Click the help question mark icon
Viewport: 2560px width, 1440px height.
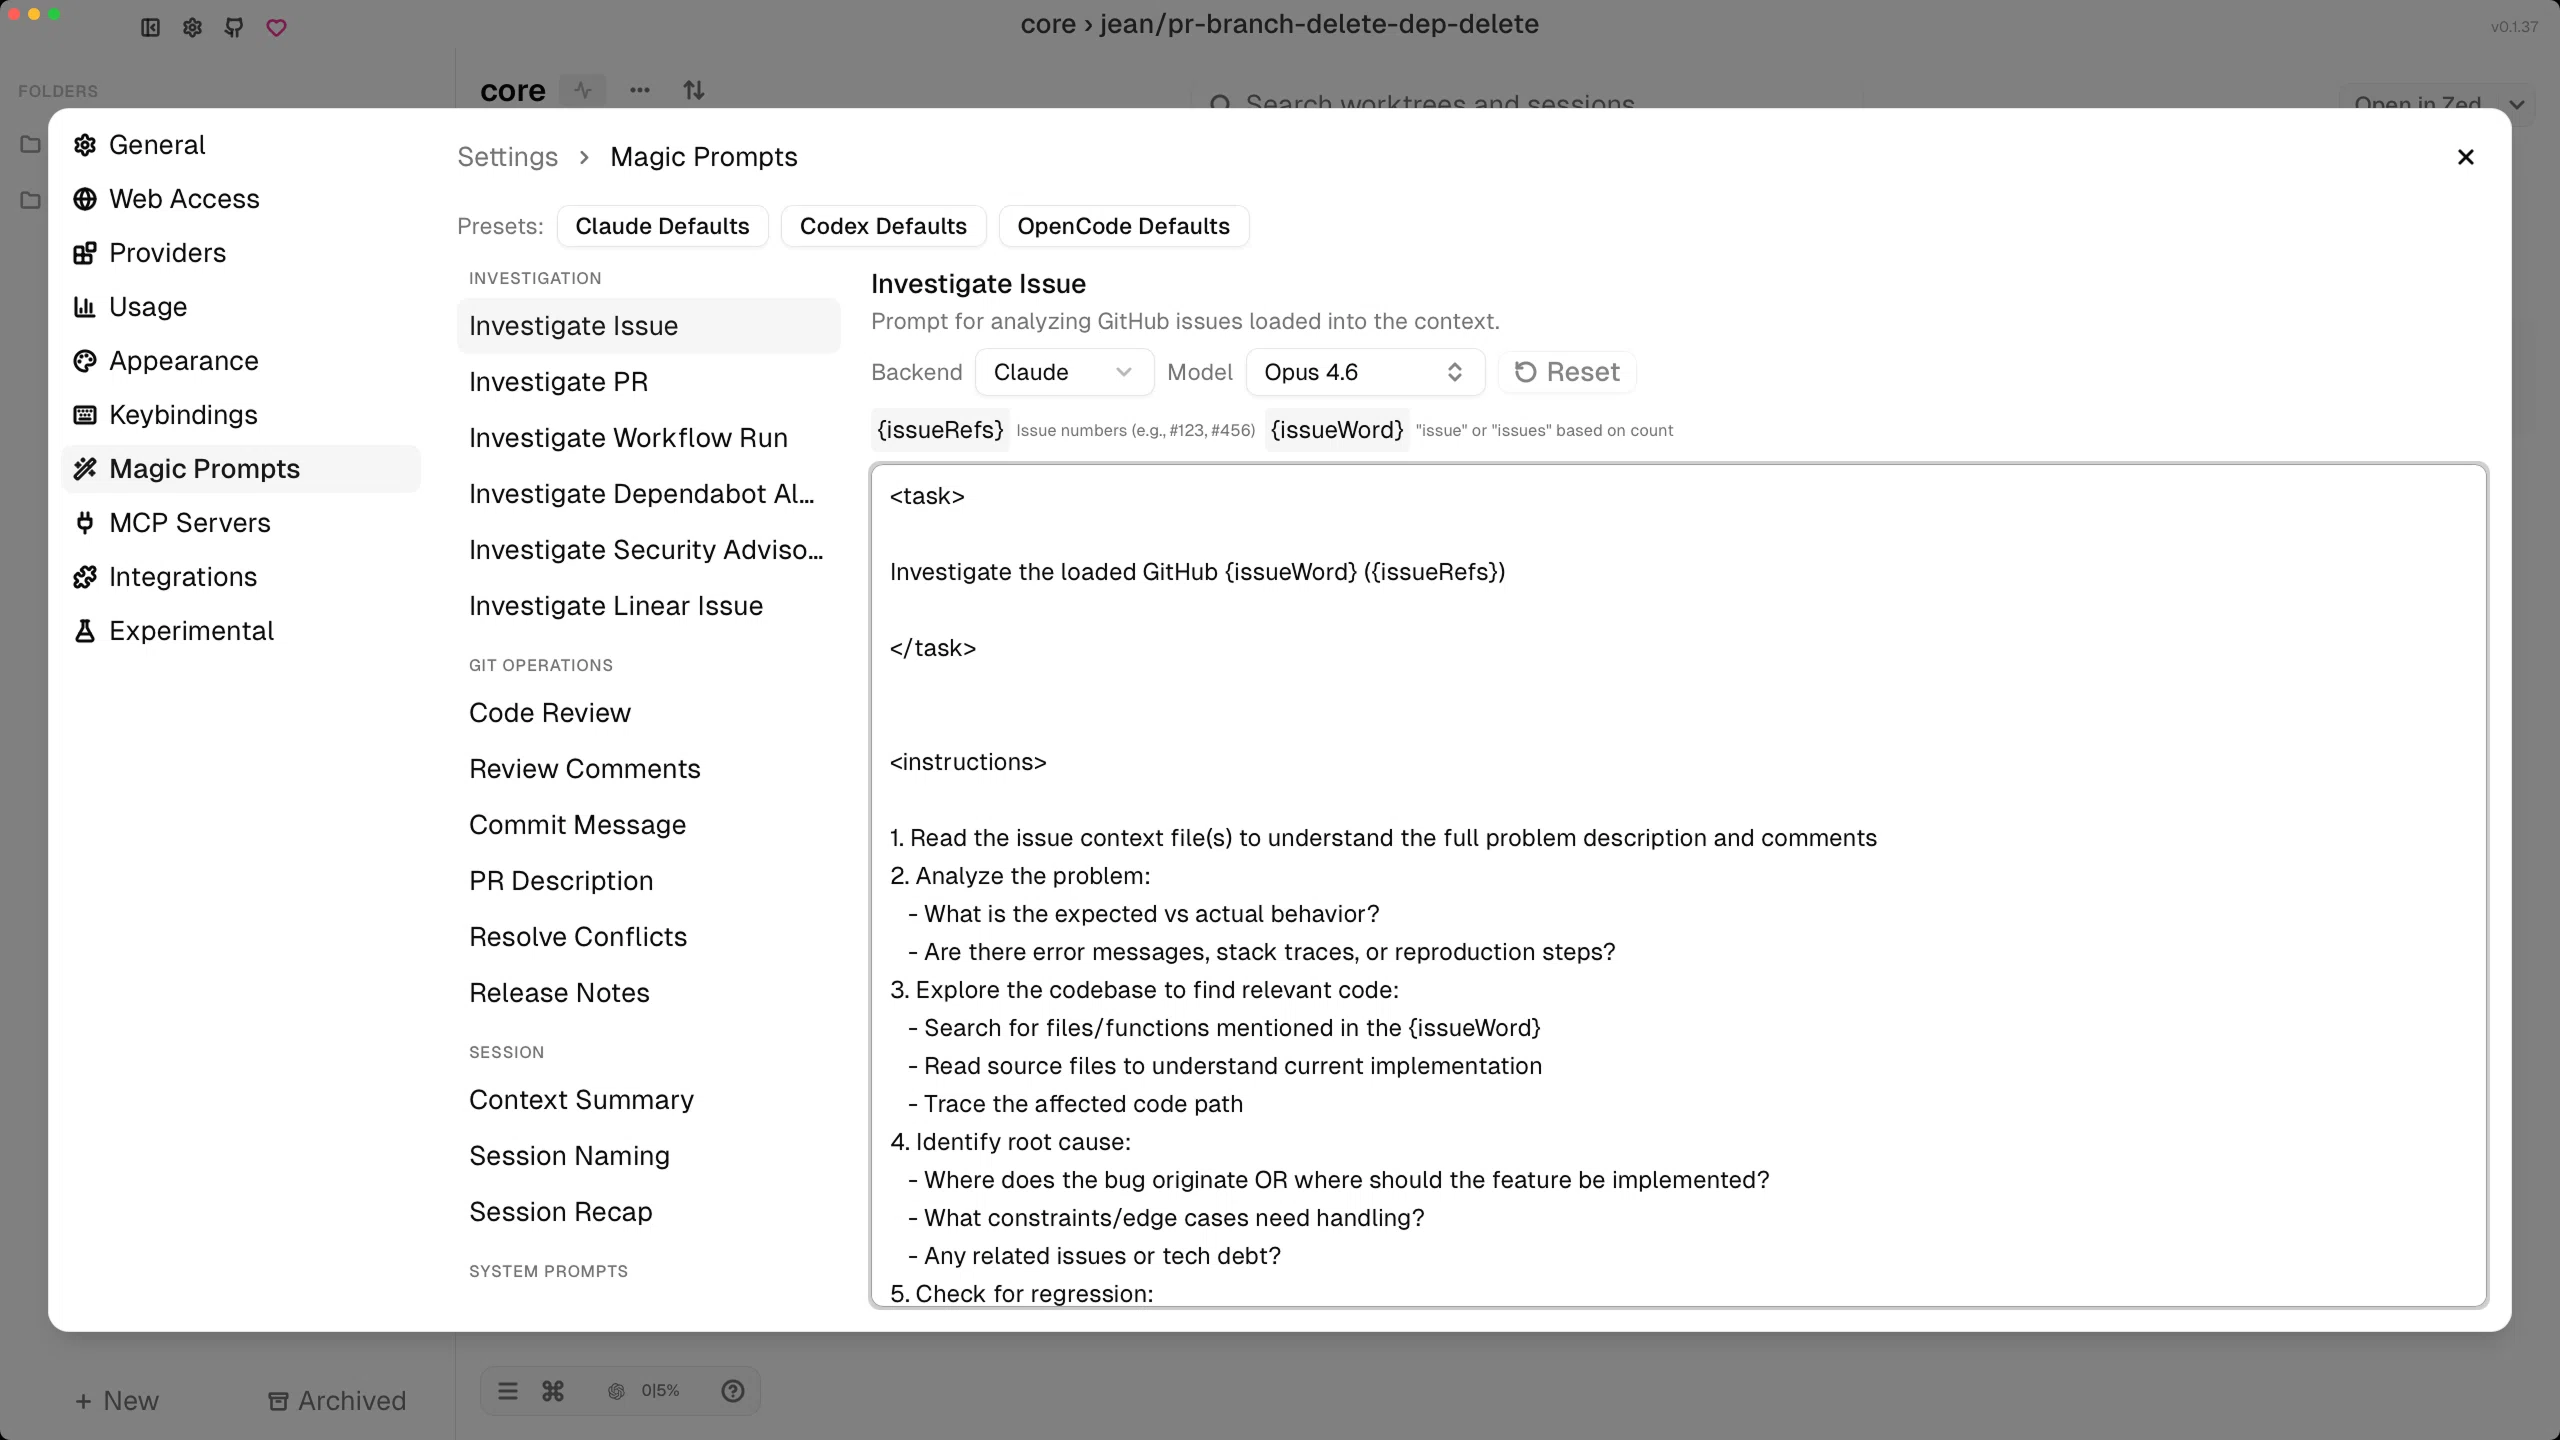pyautogui.click(x=733, y=1390)
